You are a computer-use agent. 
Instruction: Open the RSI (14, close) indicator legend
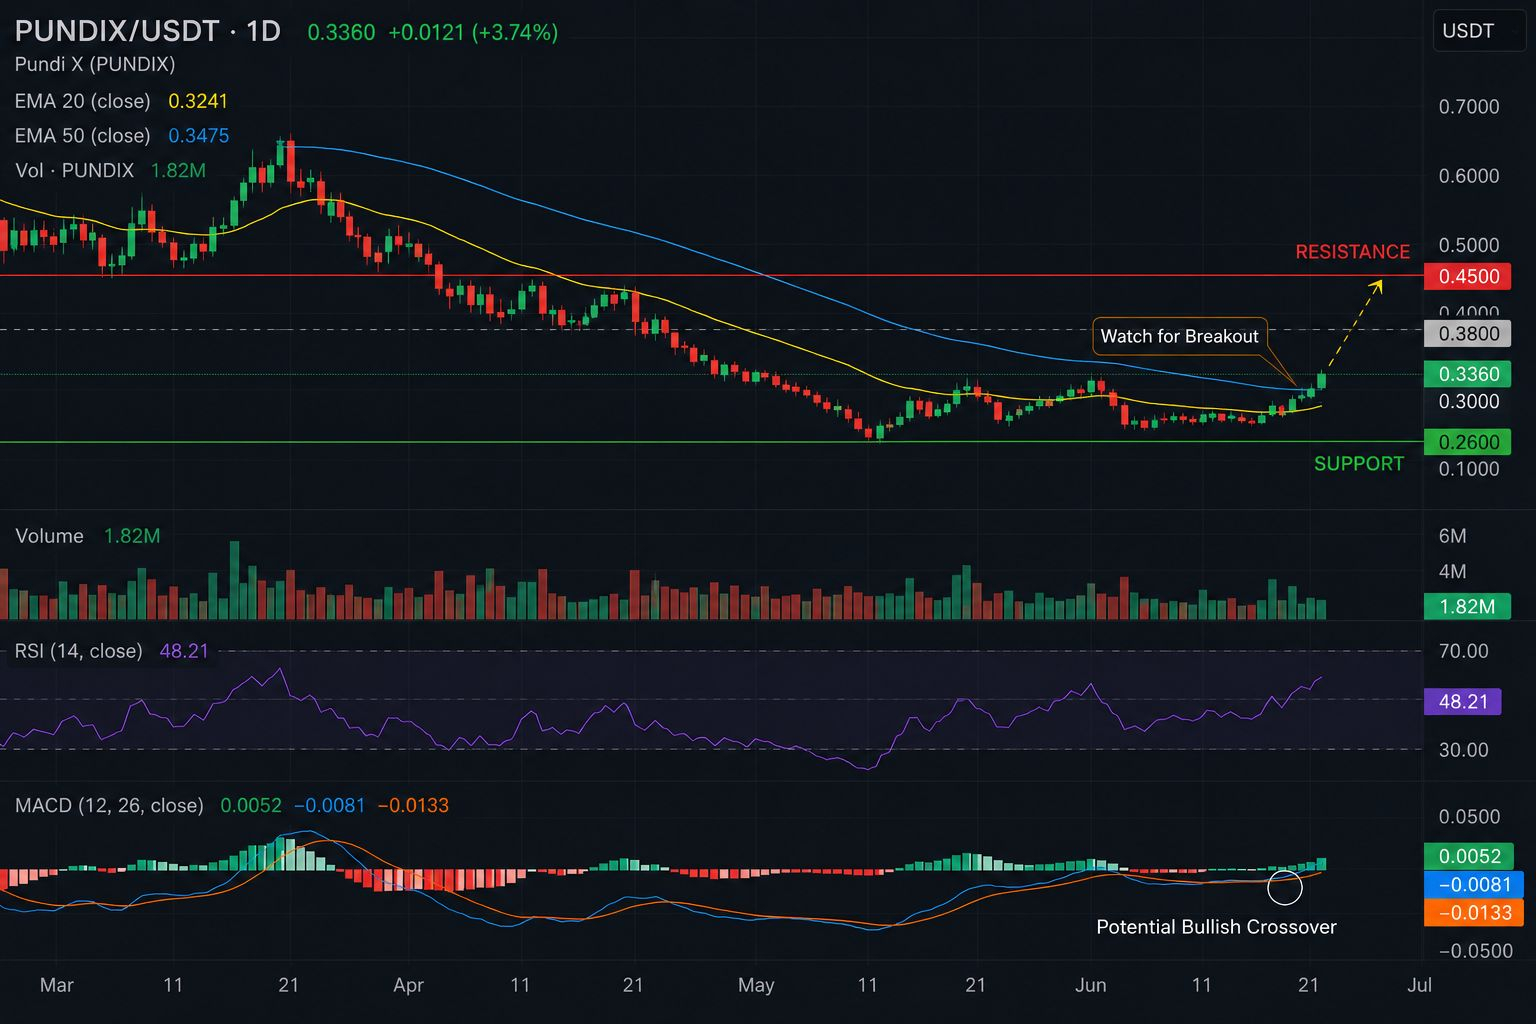[x=79, y=651]
